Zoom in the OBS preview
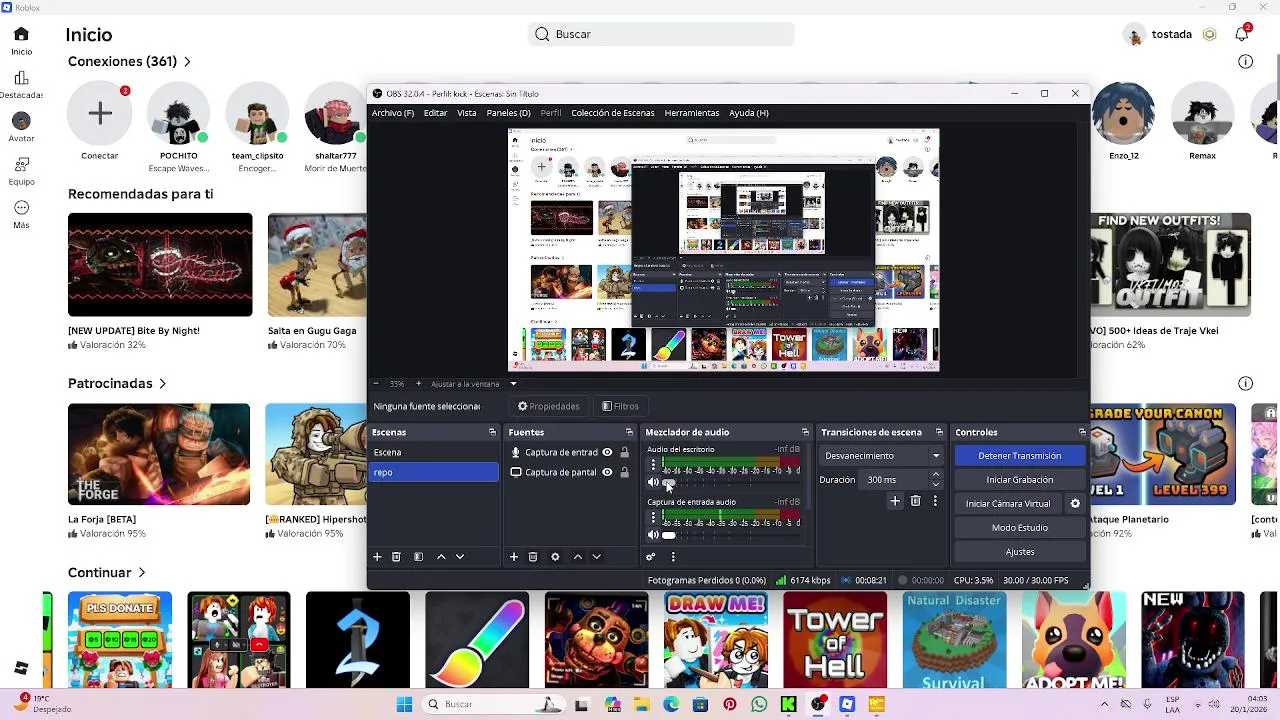Image resolution: width=1280 pixels, height=720 pixels. point(418,384)
